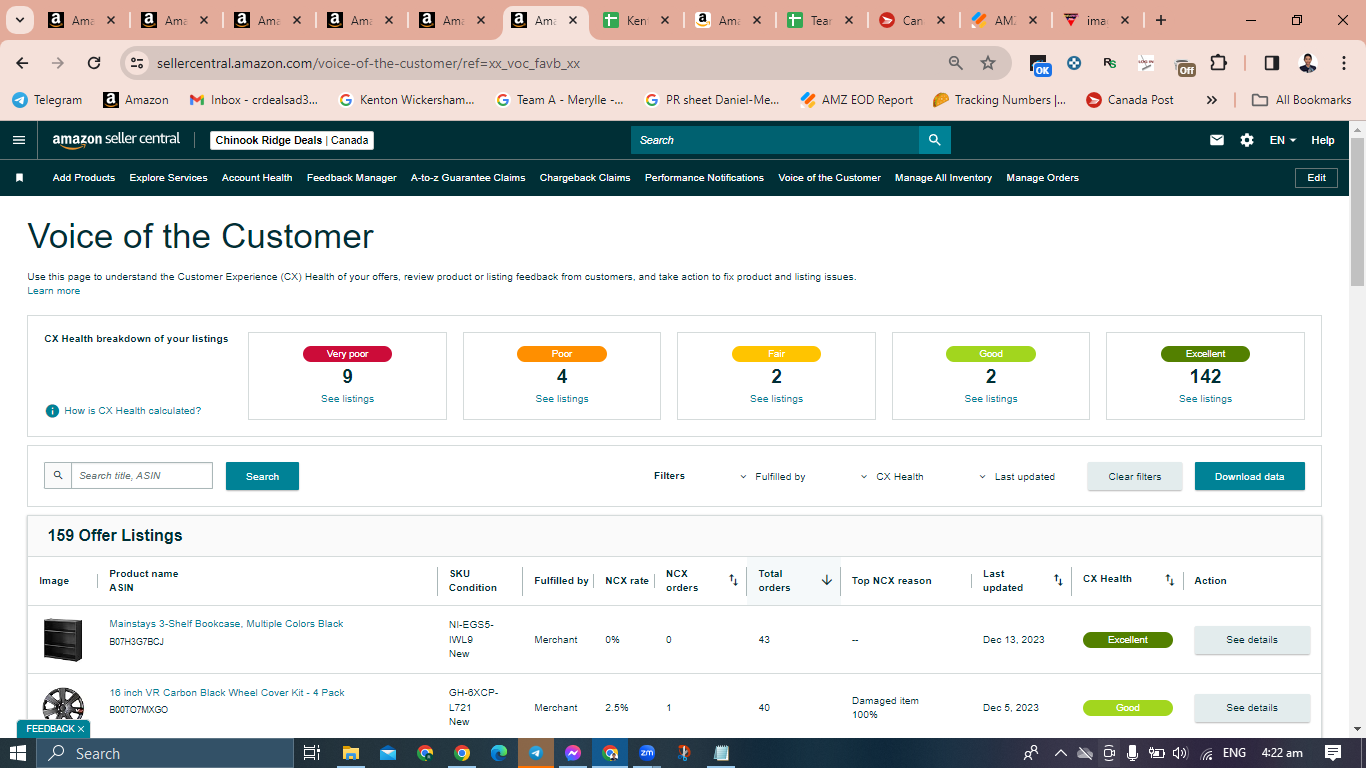See listings under the Poor card
Image resolution: width=1366 pixels, height=768 pixels.
pos(562,399)
